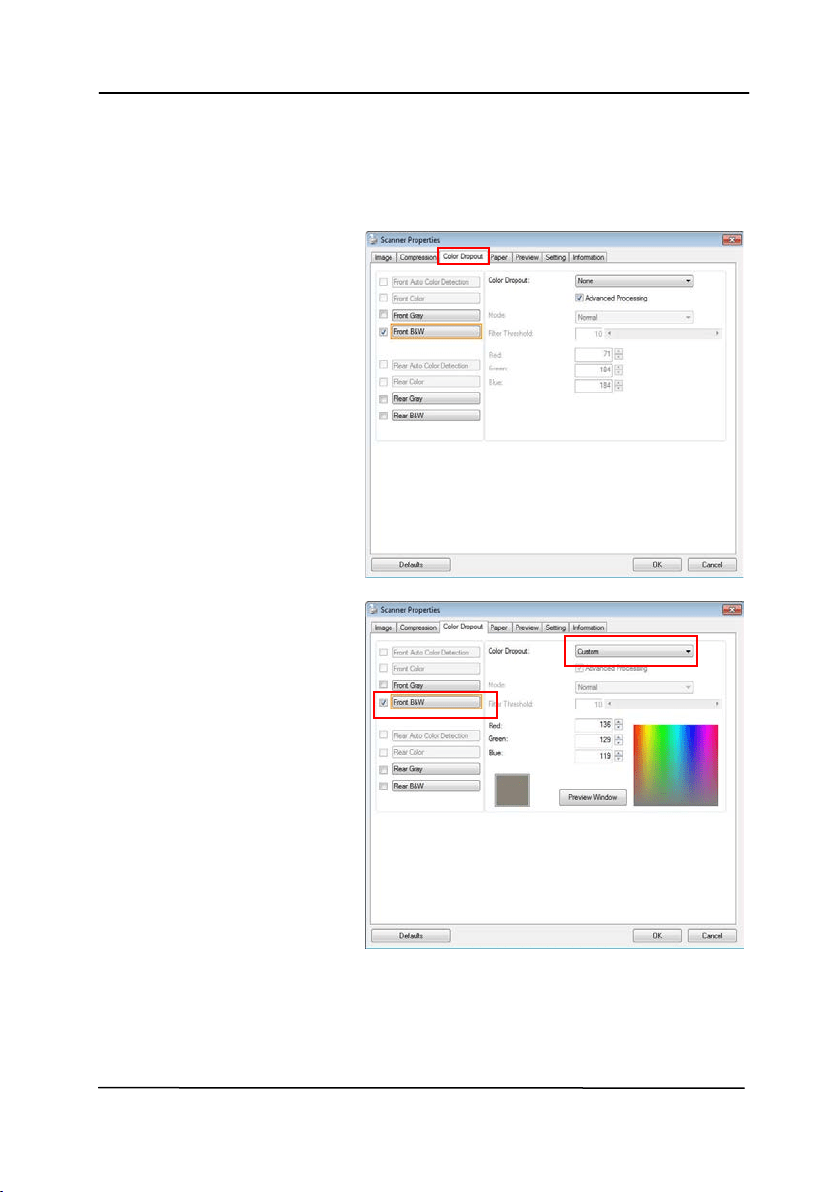Open Color Dropout dropdown showing Custom
The width and height of the screenshot is (840, 1192).
coord(634,651)
